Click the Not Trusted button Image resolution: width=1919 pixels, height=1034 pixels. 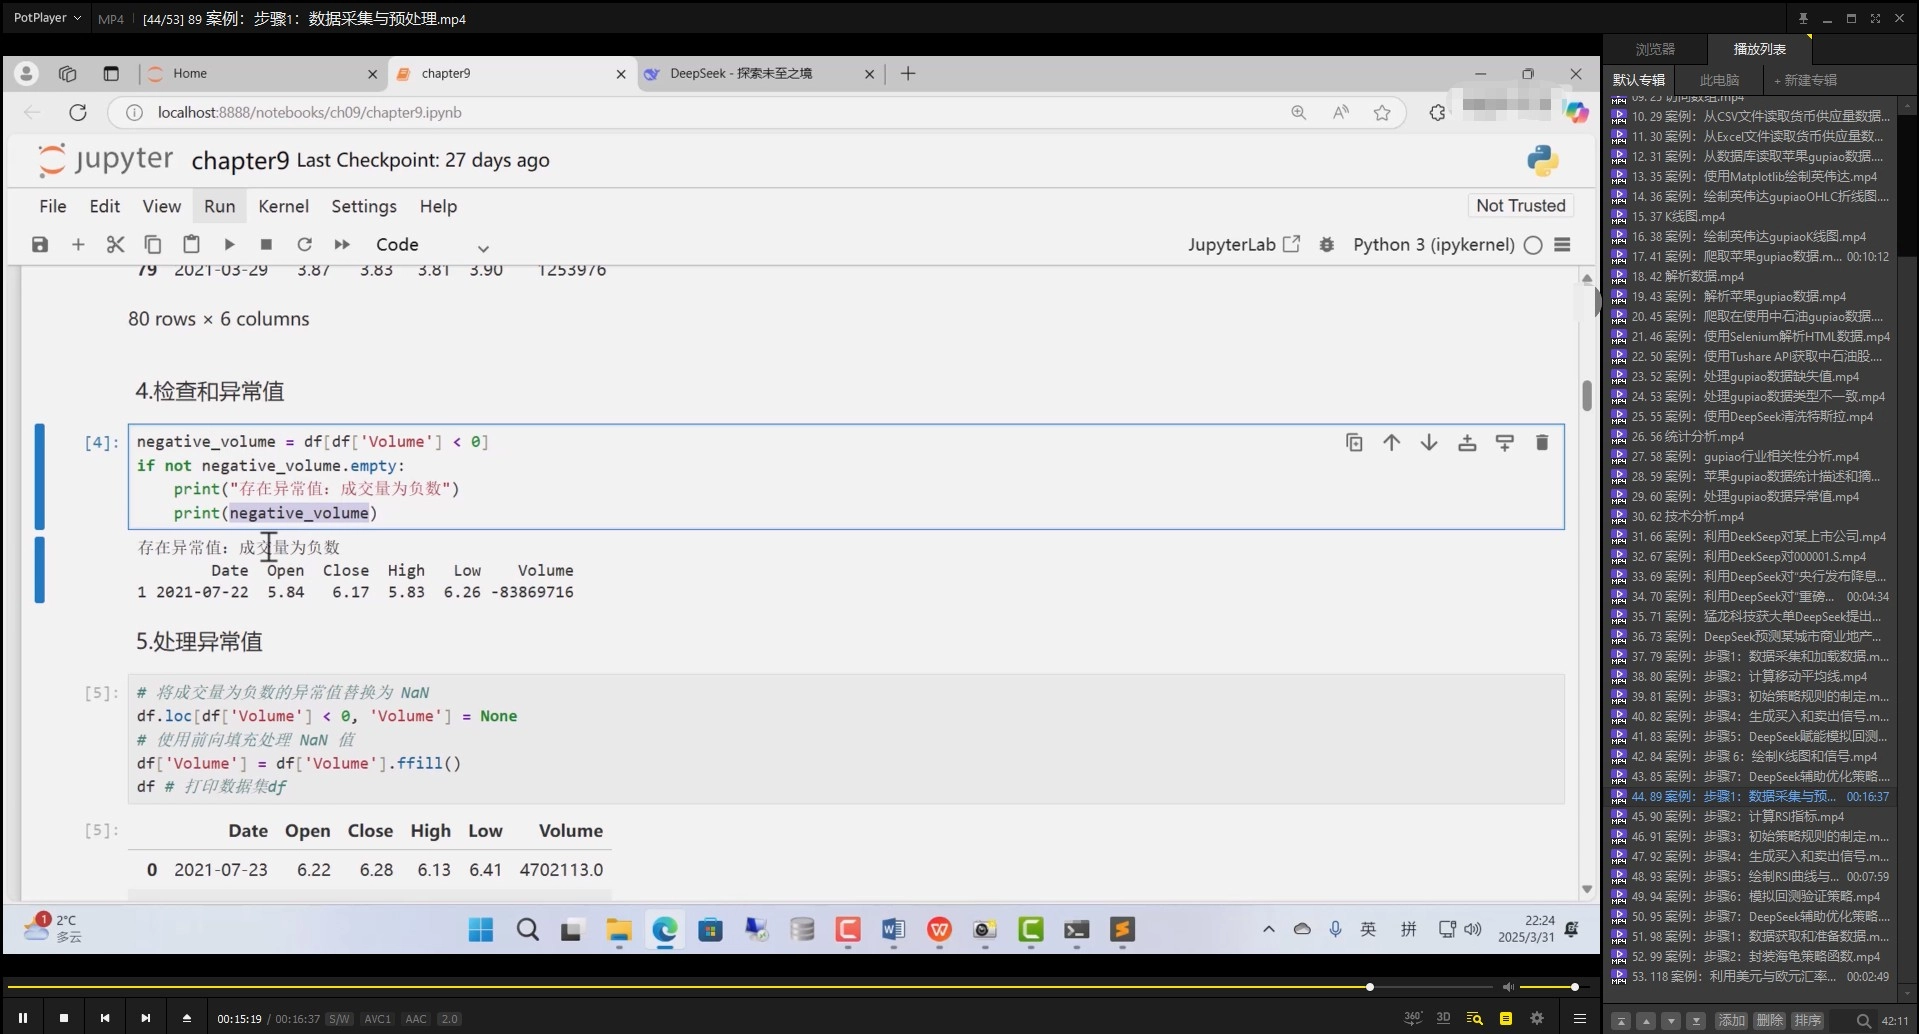[1520, 205]
